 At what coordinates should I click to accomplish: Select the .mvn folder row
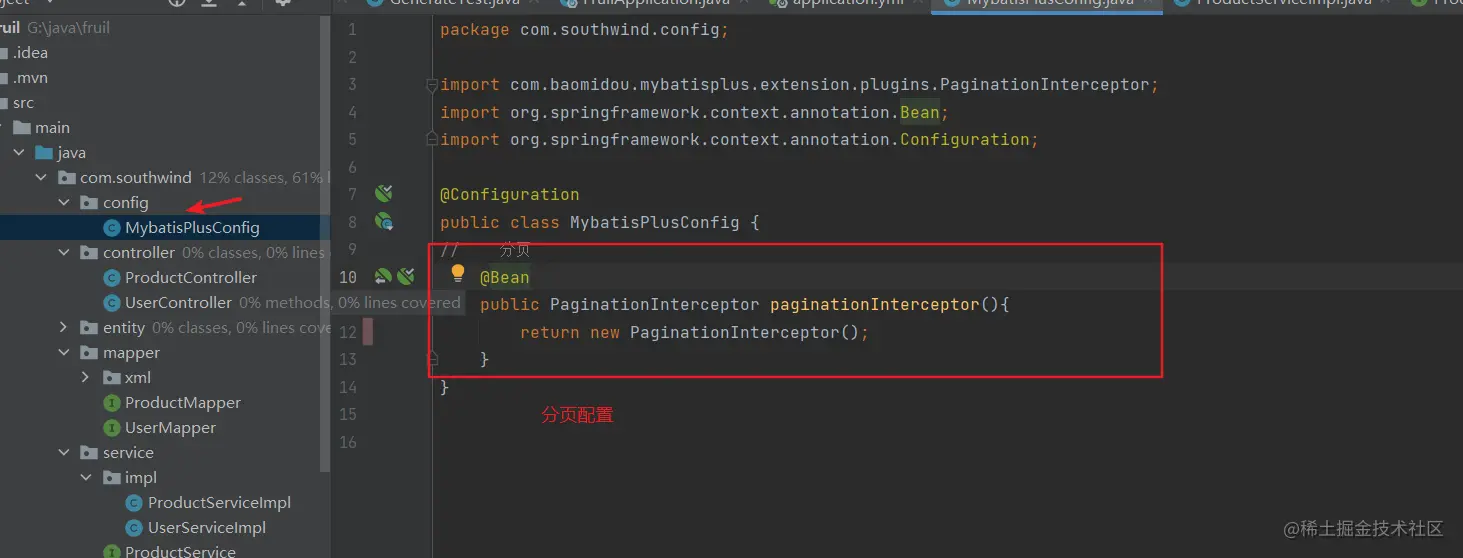(165, 78)
